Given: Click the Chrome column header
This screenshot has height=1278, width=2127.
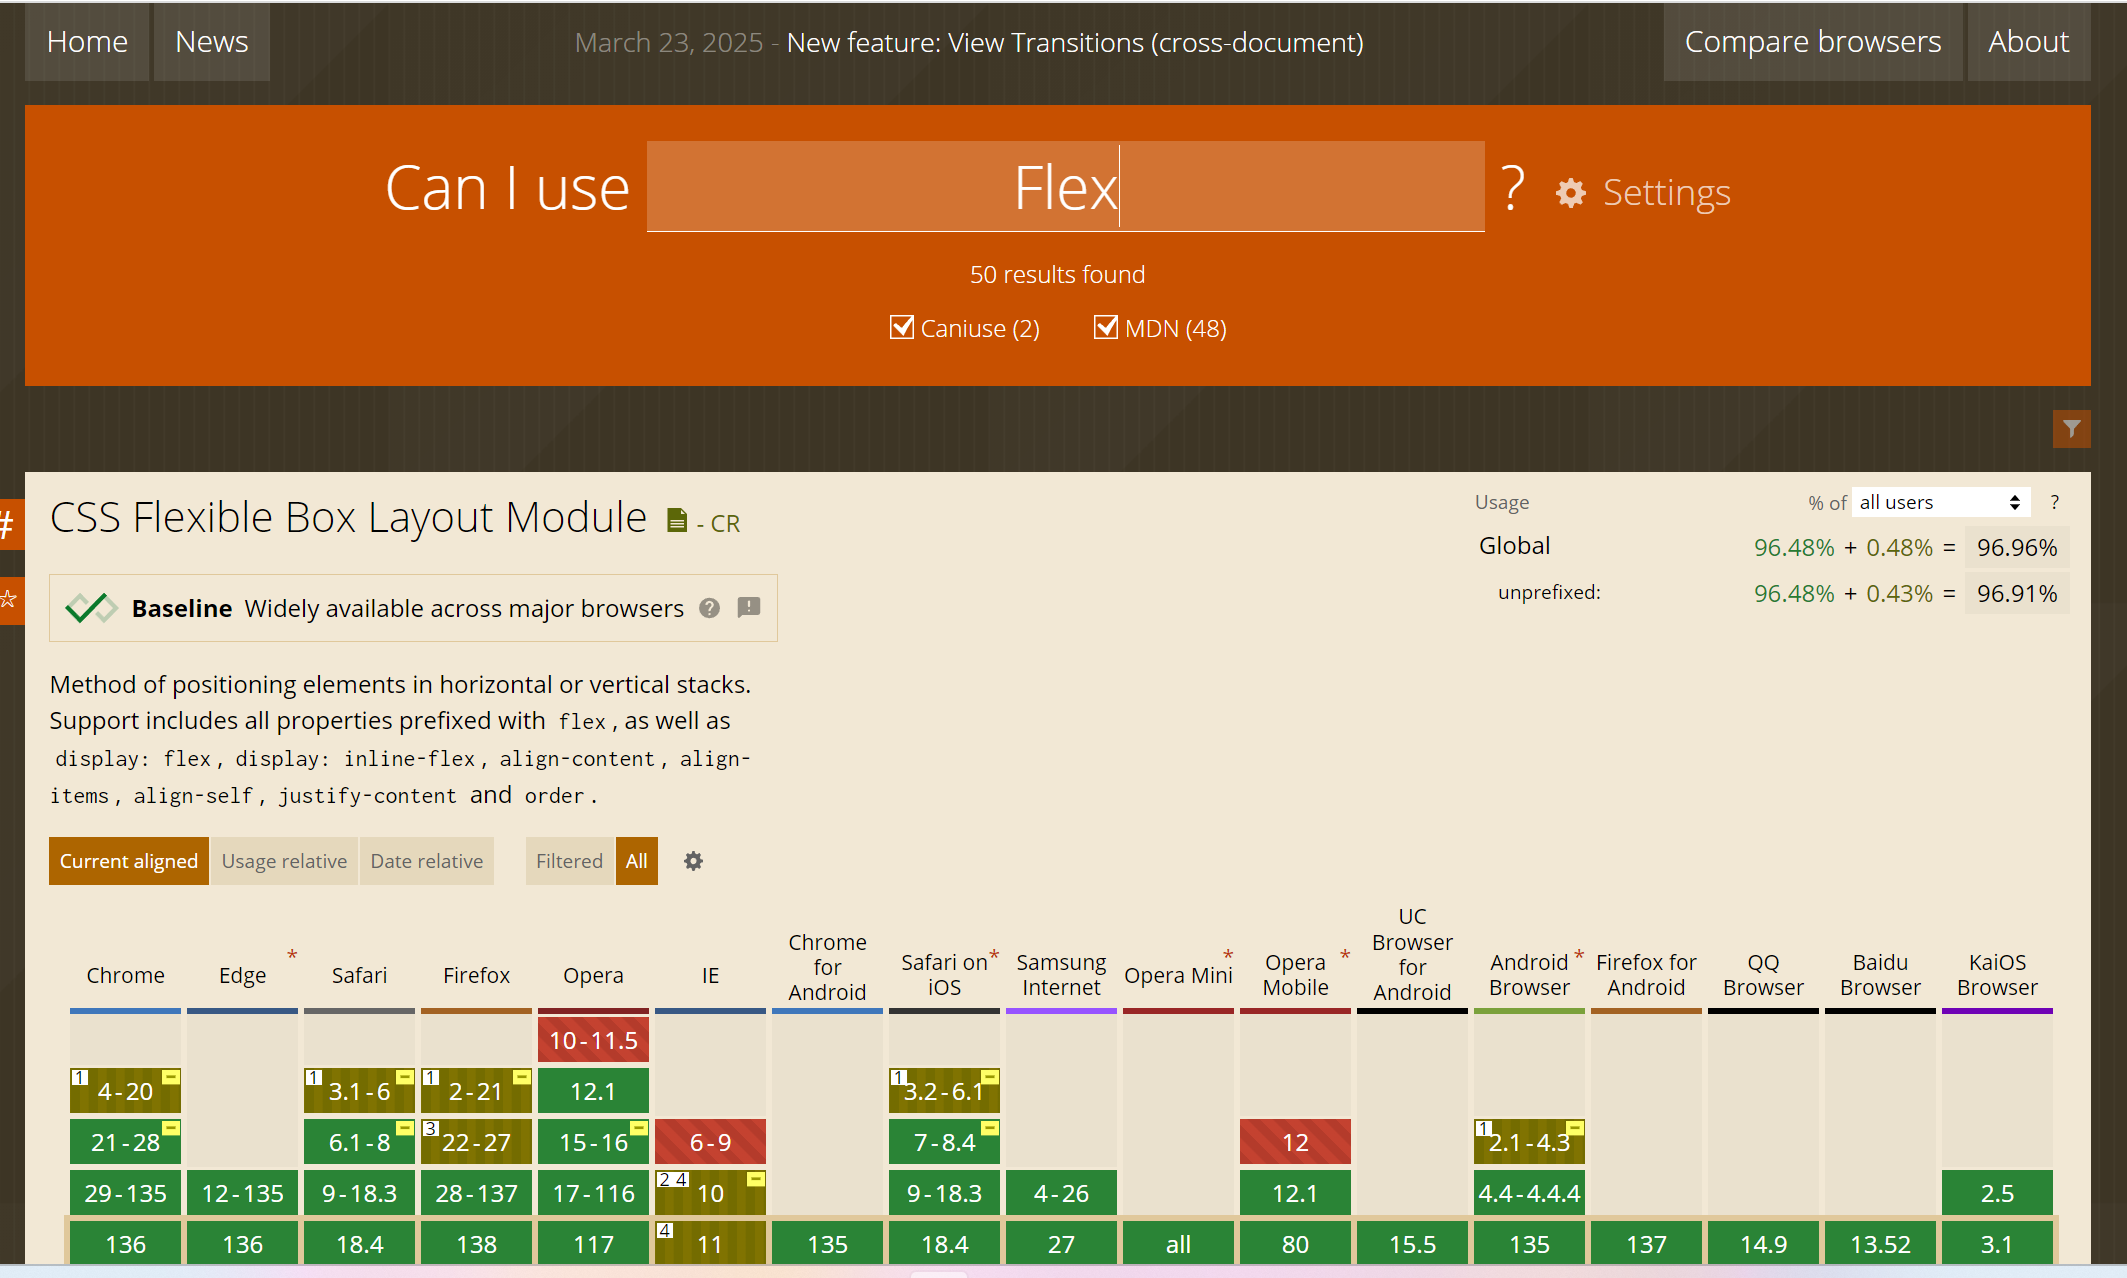Looking at the screenshot, I should 125,975.
